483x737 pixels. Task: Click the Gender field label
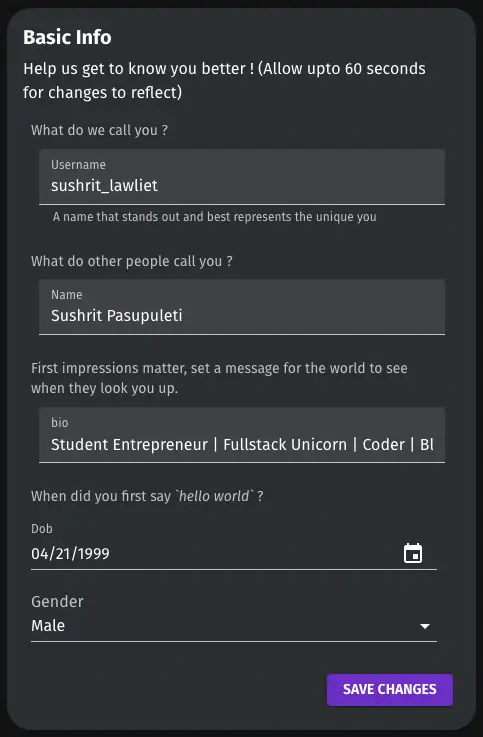[57, 602]
